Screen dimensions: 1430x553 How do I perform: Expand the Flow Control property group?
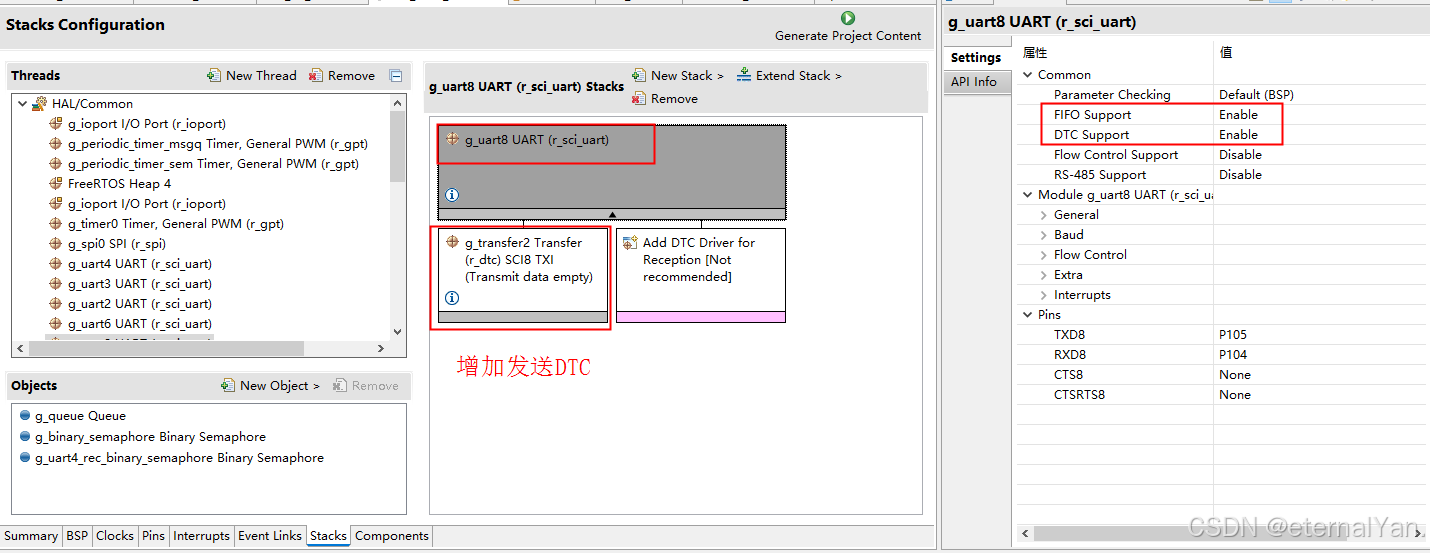point(1044,254)
